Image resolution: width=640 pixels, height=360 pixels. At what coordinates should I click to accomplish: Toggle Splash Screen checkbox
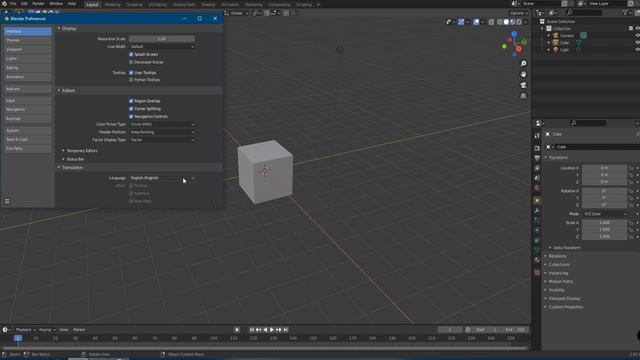pos(131,54)
